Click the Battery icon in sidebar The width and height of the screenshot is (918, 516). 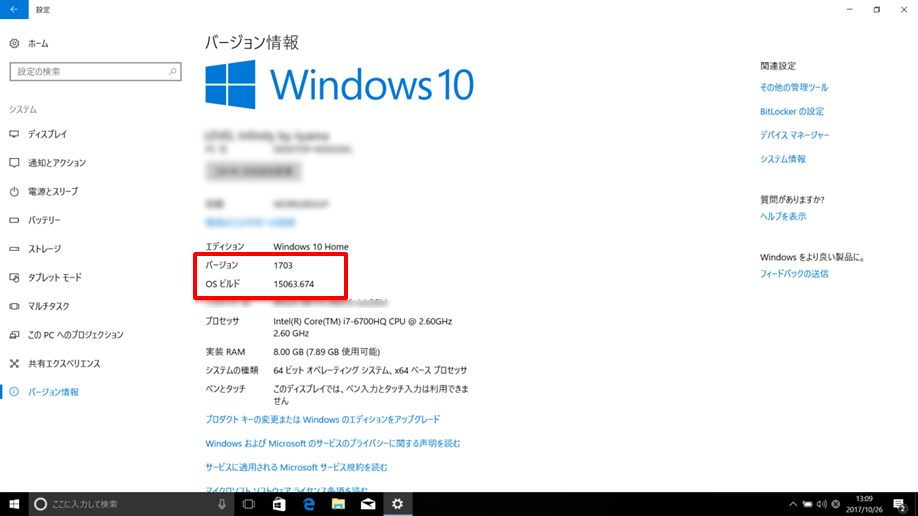click(14, 220)
